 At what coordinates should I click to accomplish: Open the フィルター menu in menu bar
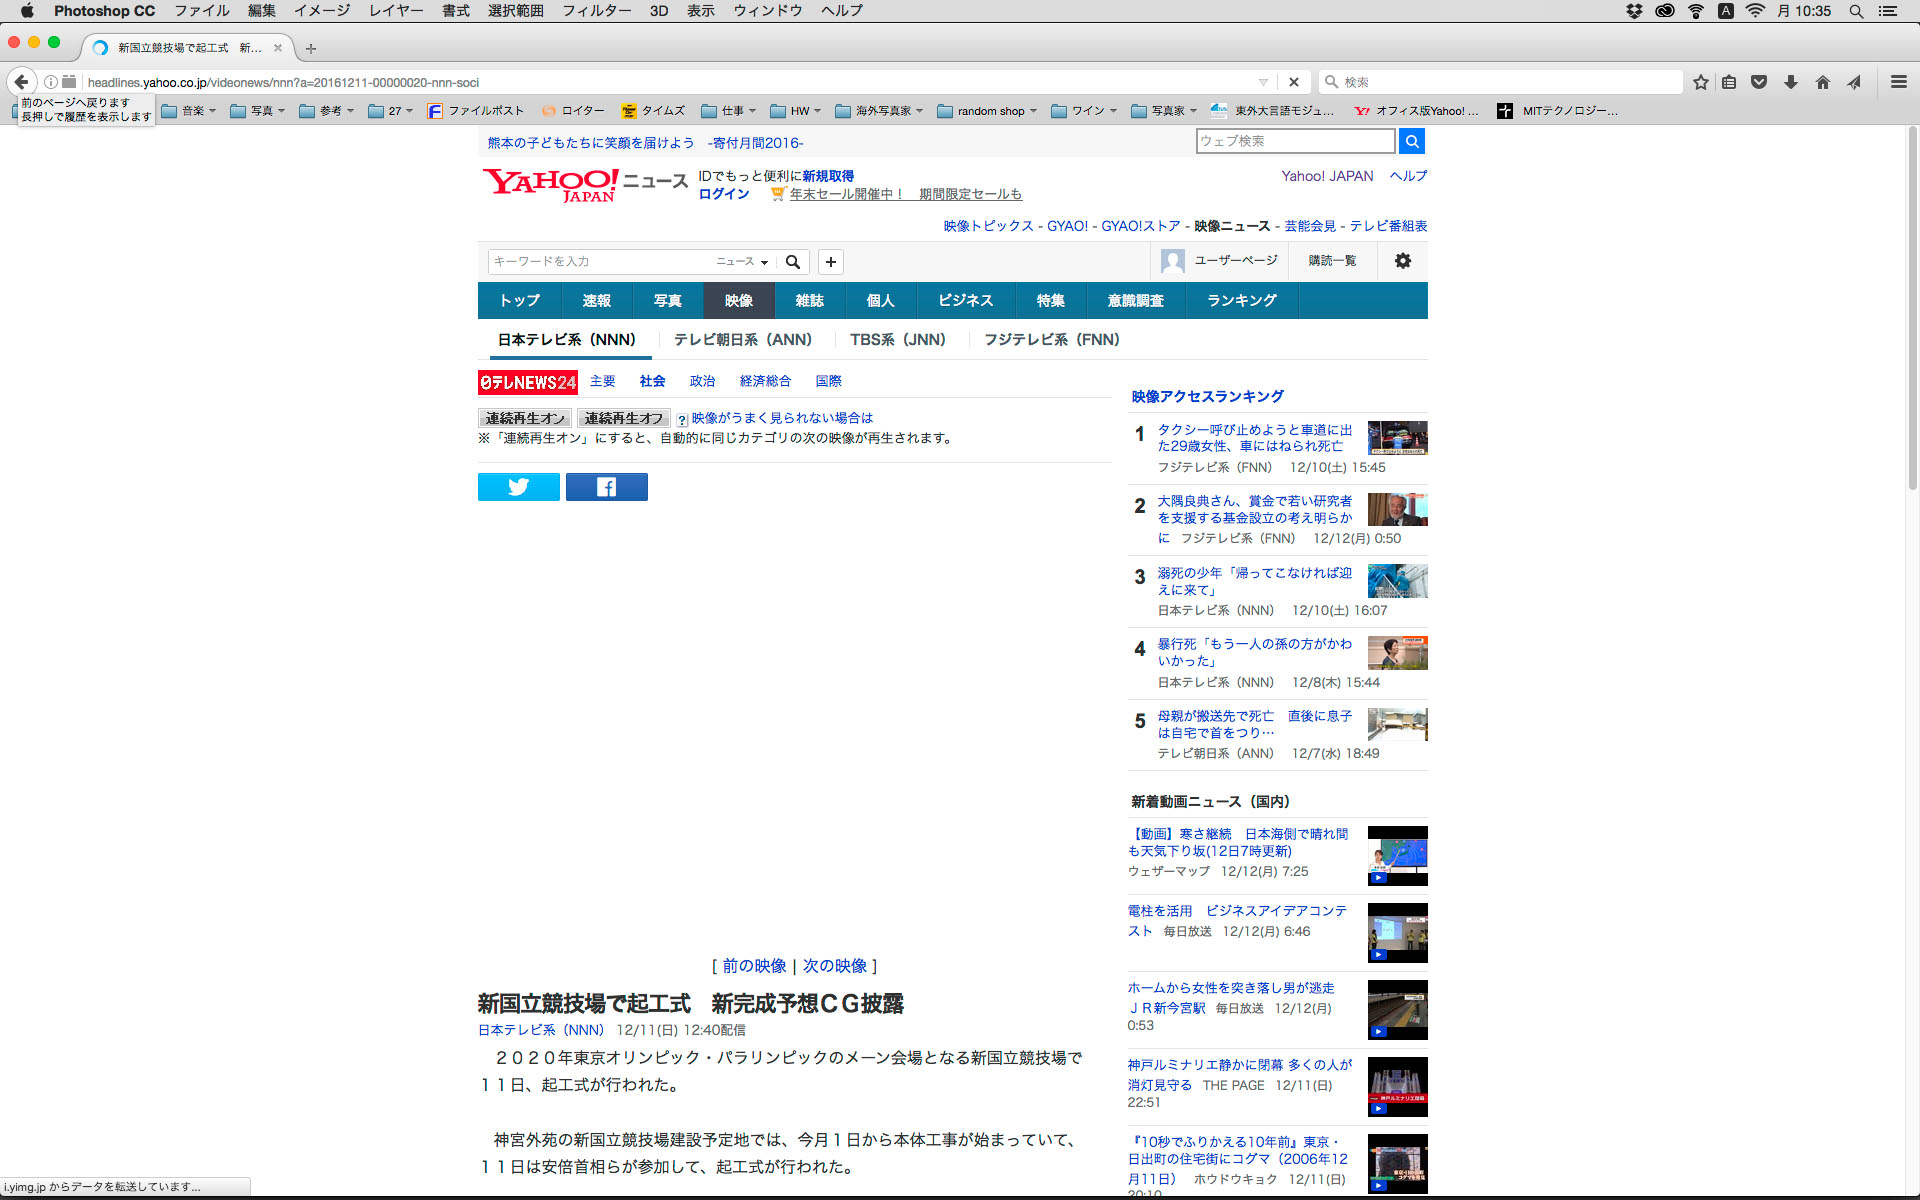point(596,11)
